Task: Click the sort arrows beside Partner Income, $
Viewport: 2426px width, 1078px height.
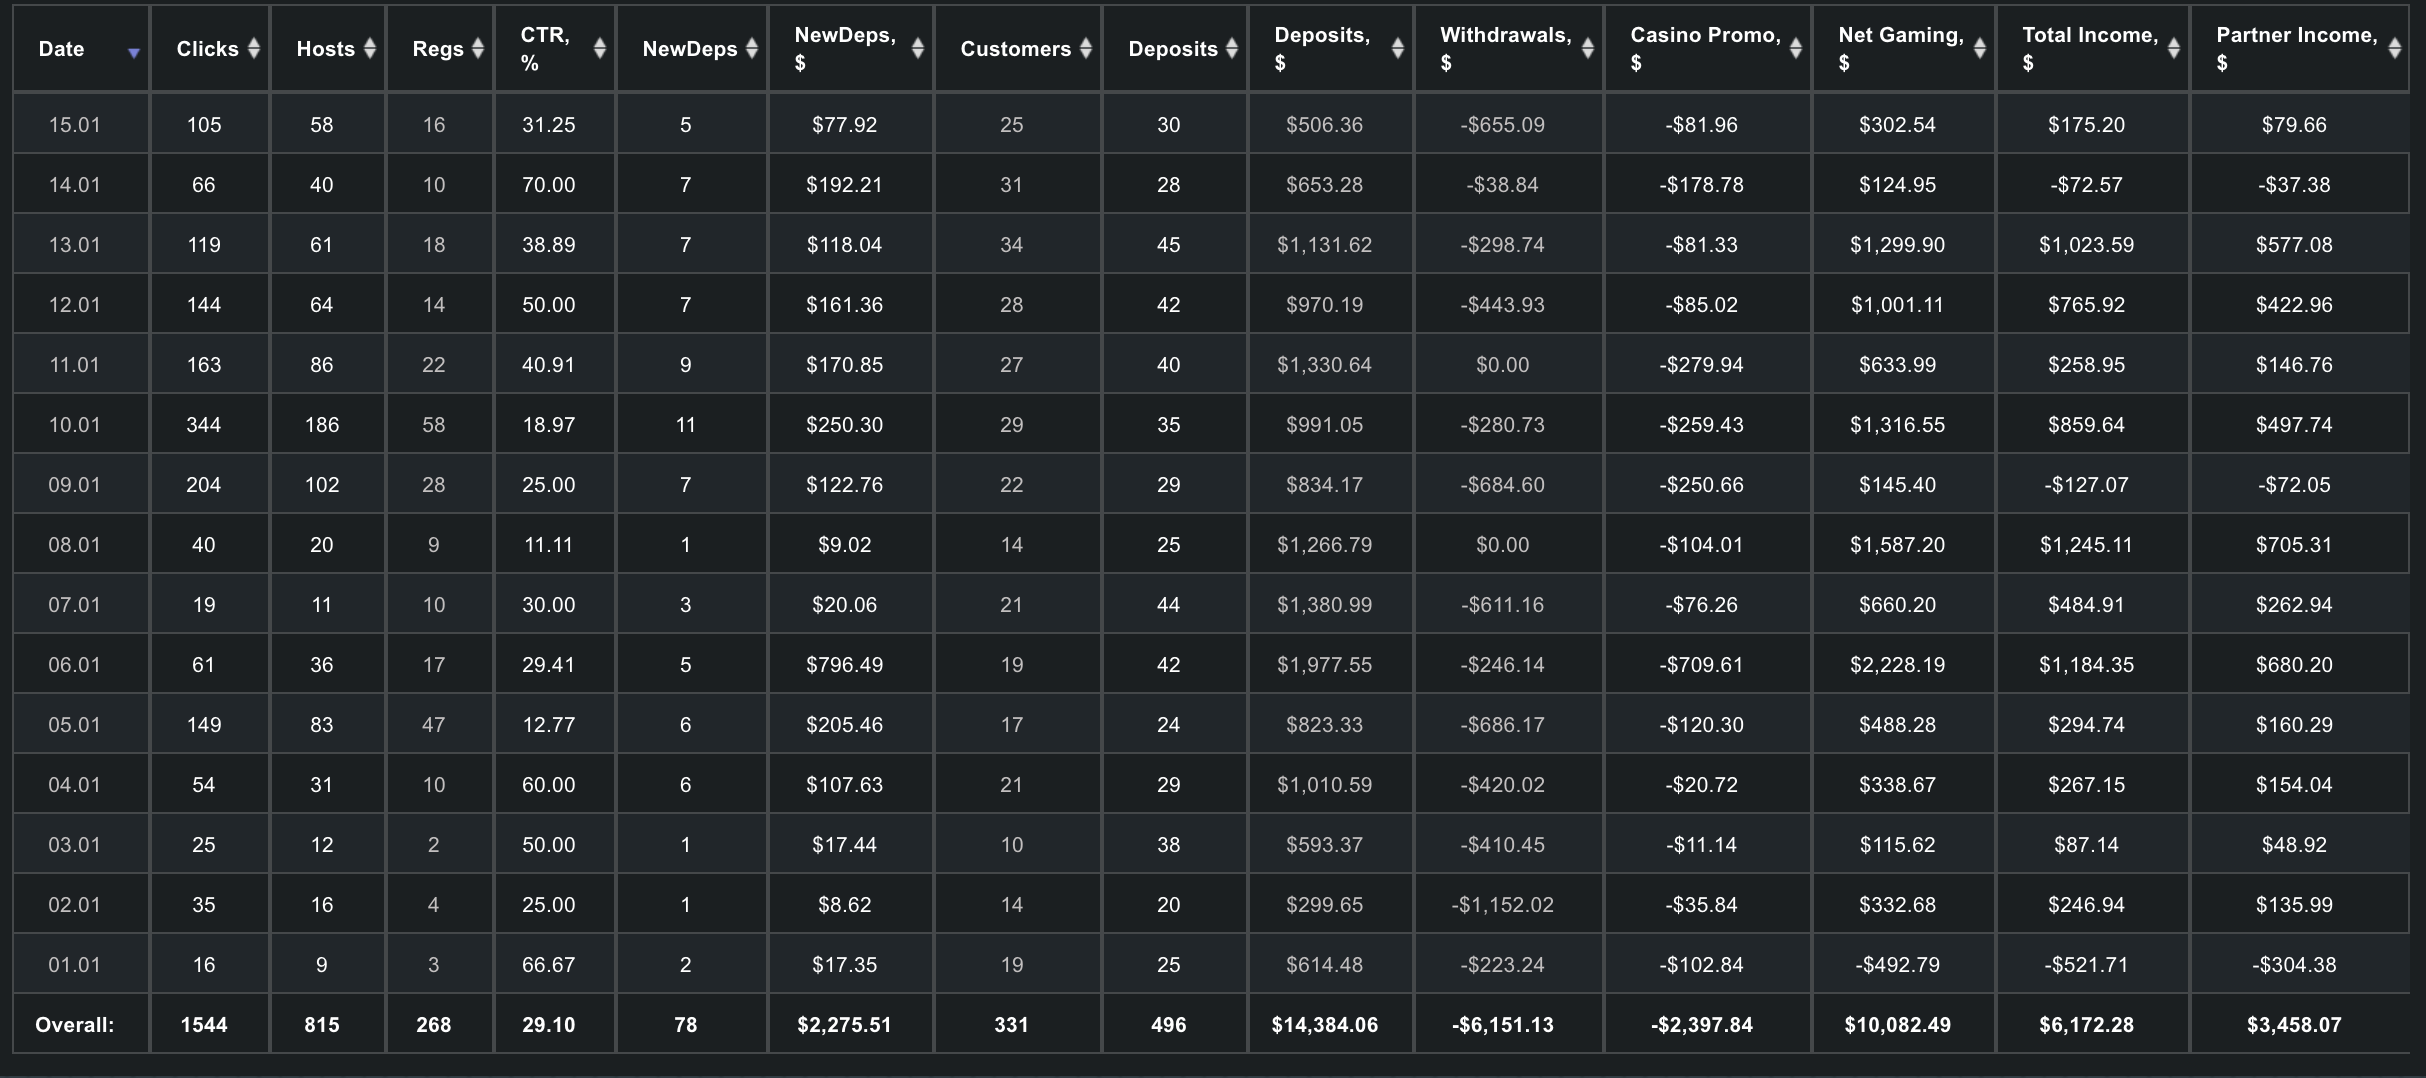Action: tap(2395, 48)
